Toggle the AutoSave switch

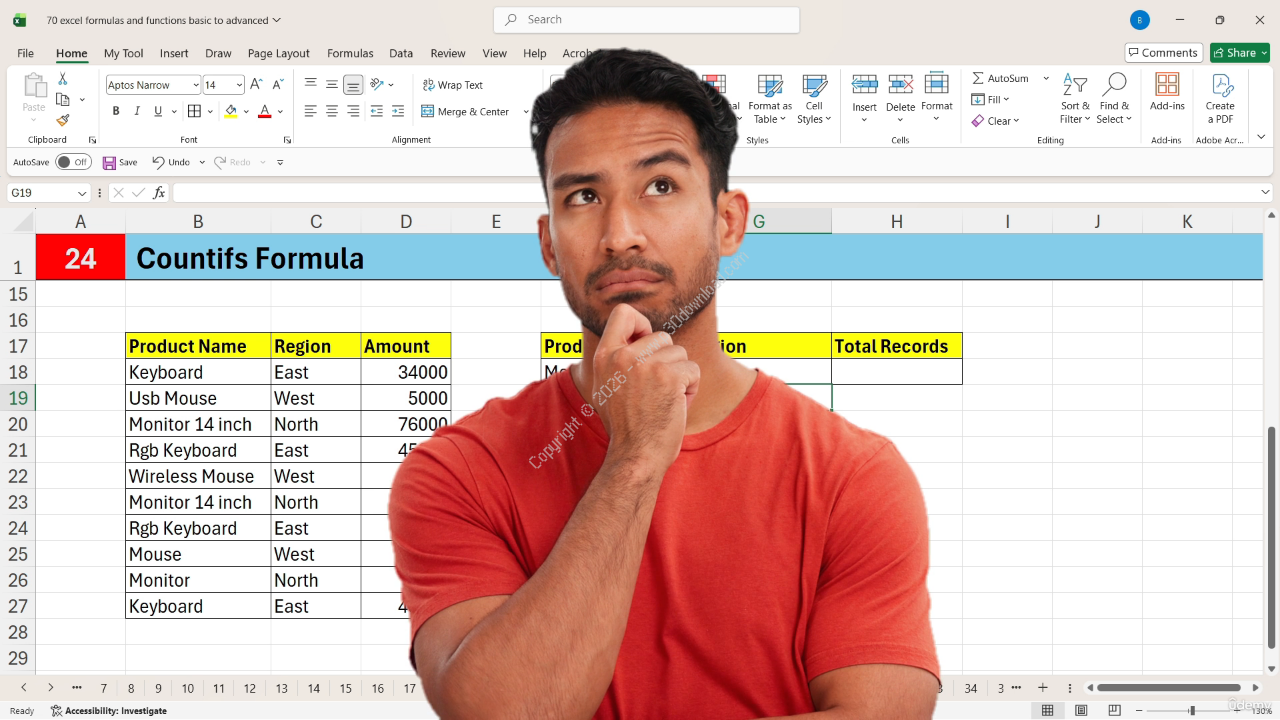point(72,162)
